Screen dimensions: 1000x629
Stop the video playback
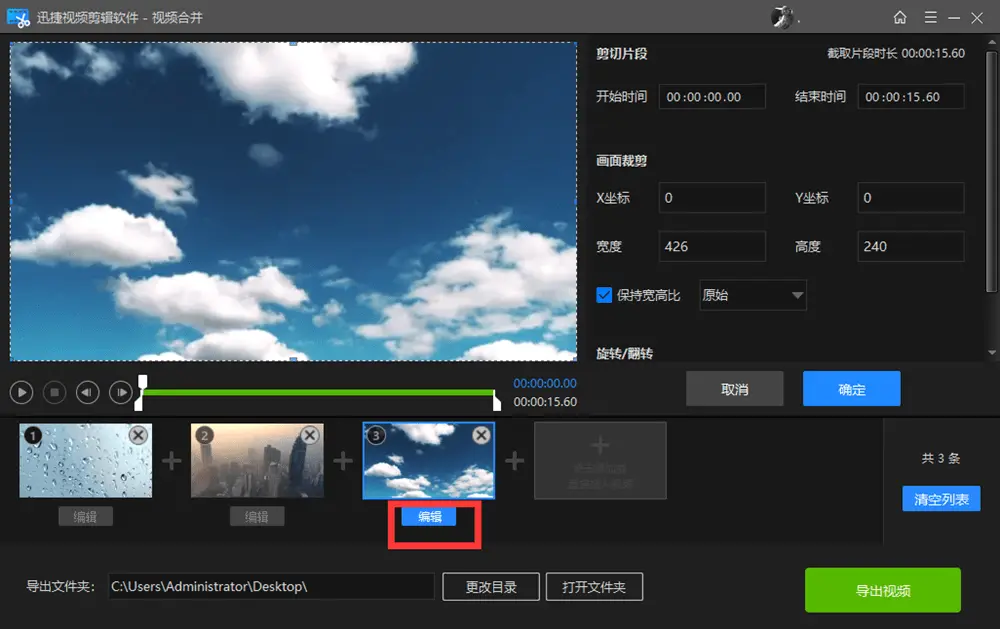pos(55,392)
